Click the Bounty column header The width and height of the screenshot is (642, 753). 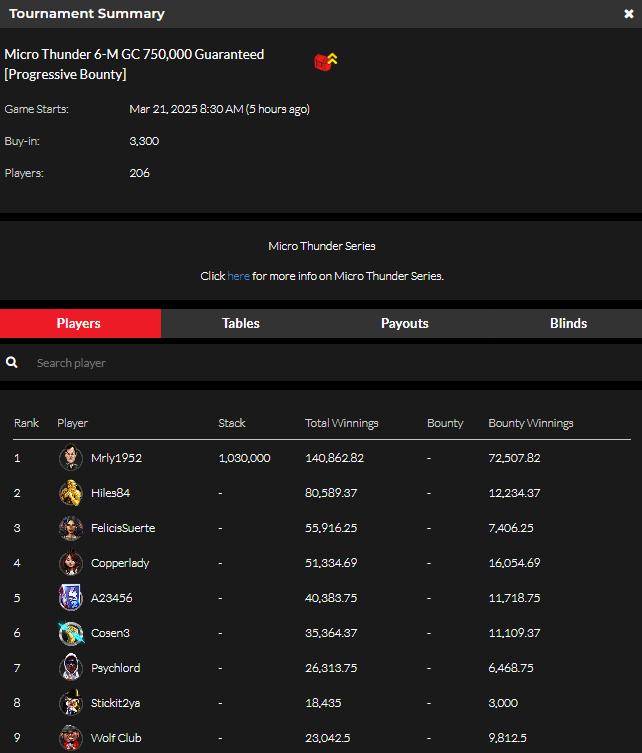pos(445,423)
